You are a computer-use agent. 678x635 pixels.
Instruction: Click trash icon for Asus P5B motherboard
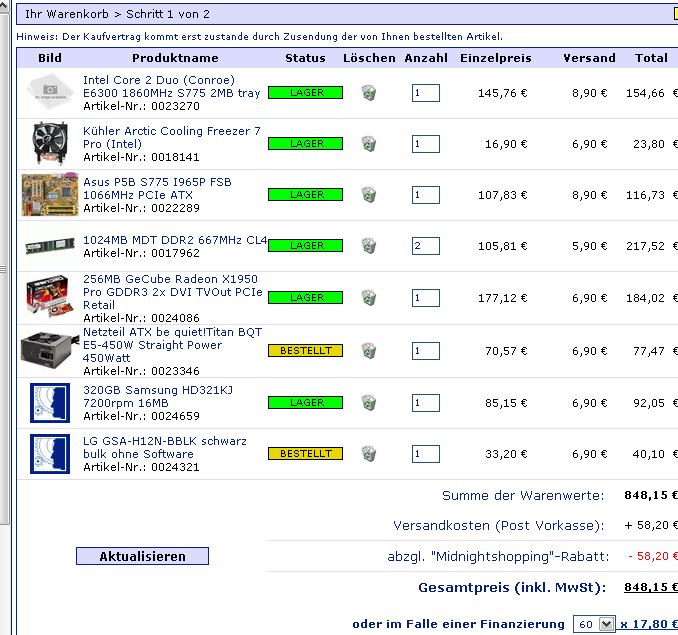(x=369, y=195)
